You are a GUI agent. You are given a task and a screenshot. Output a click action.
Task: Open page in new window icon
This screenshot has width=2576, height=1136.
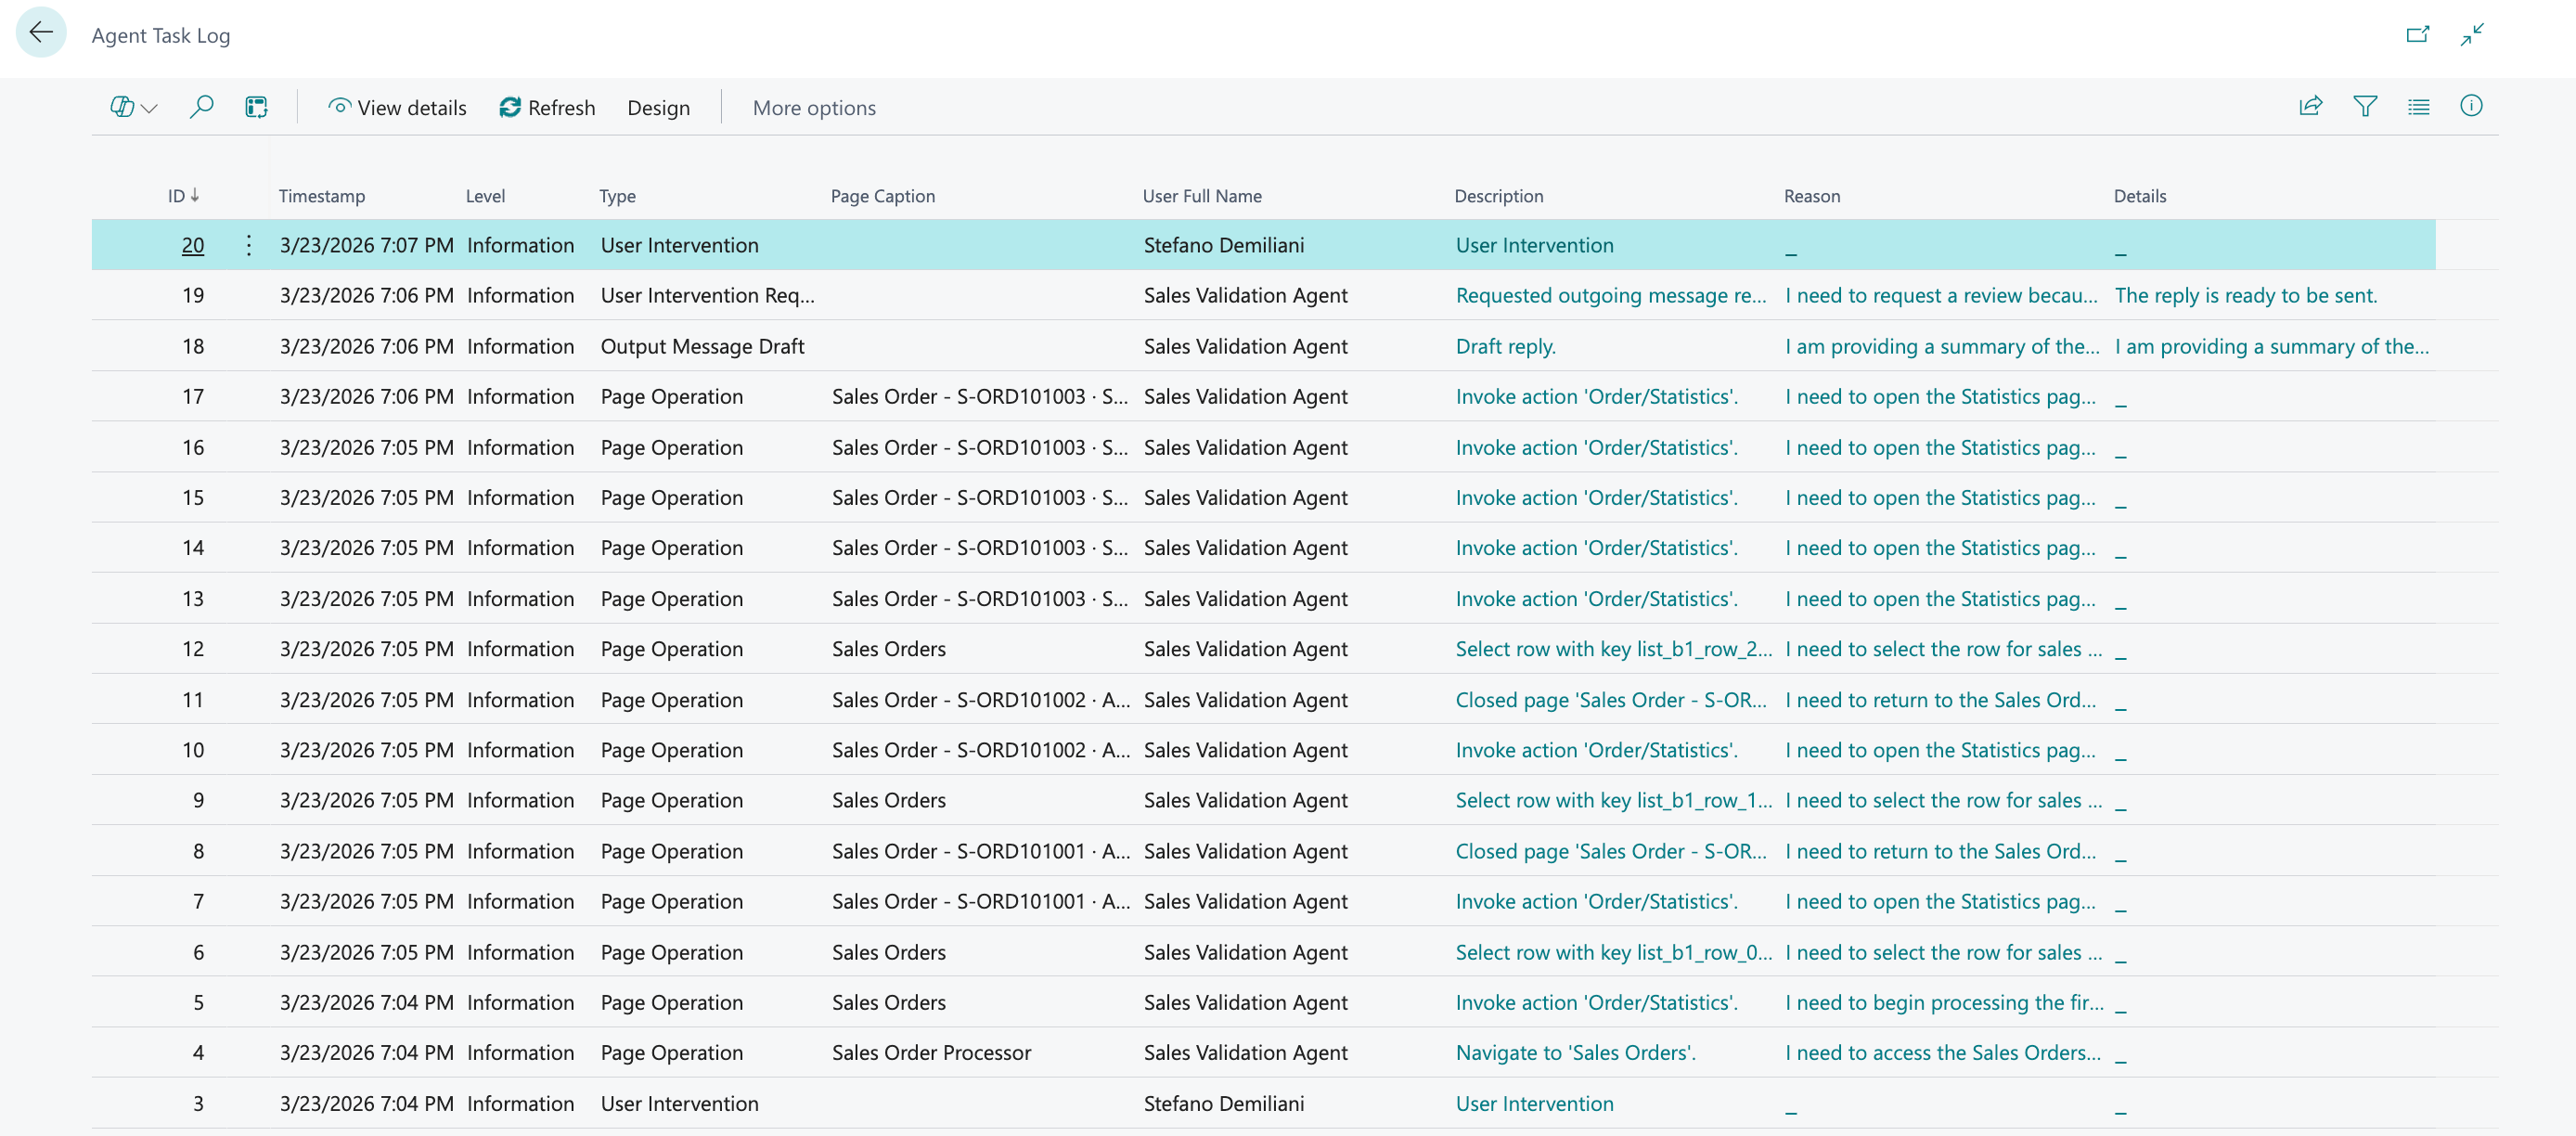(2417, 35)
